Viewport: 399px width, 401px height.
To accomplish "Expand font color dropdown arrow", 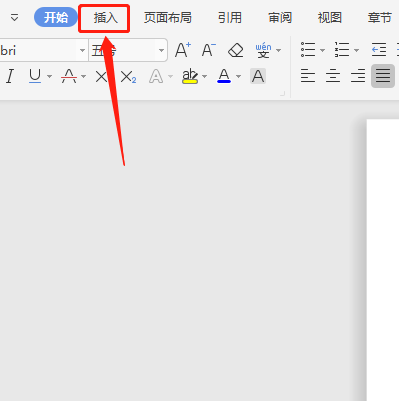I will pos(238,77).
